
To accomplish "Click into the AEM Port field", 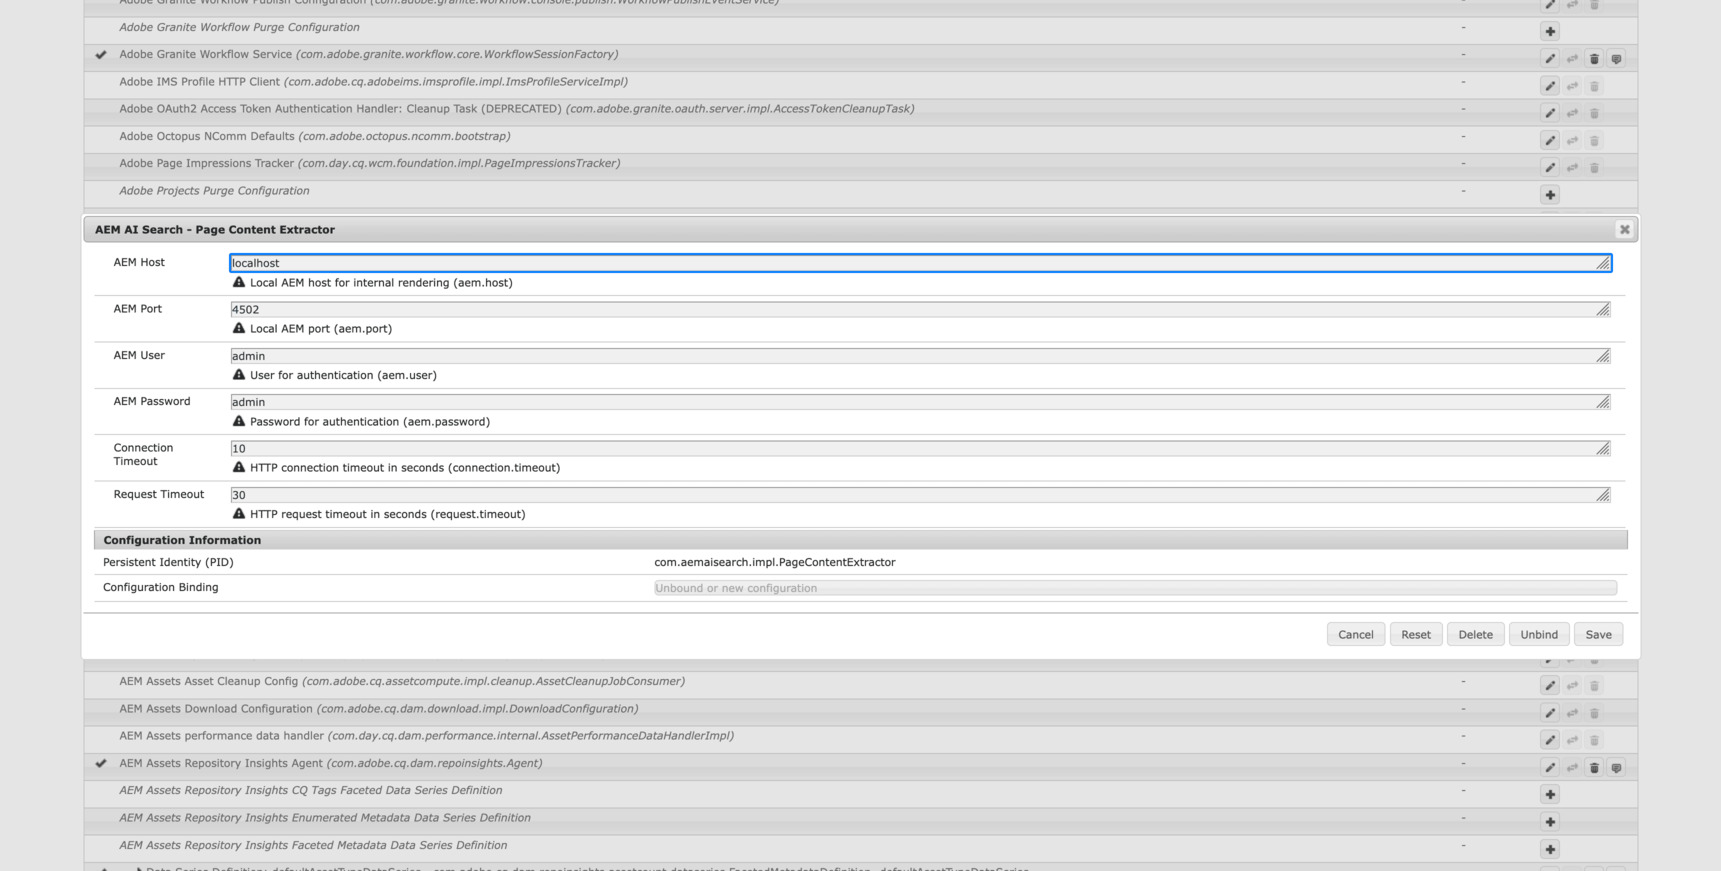I will point(920,309).
